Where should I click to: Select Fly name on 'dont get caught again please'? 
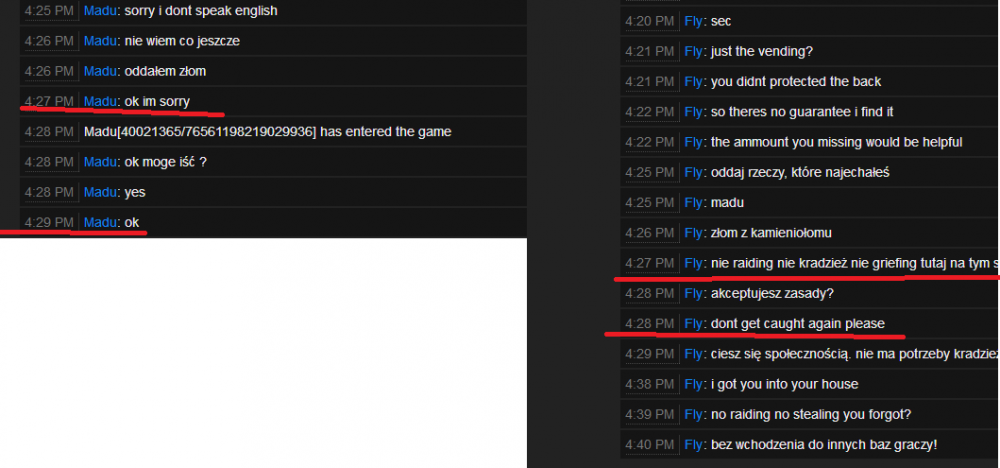coord(693,324)
